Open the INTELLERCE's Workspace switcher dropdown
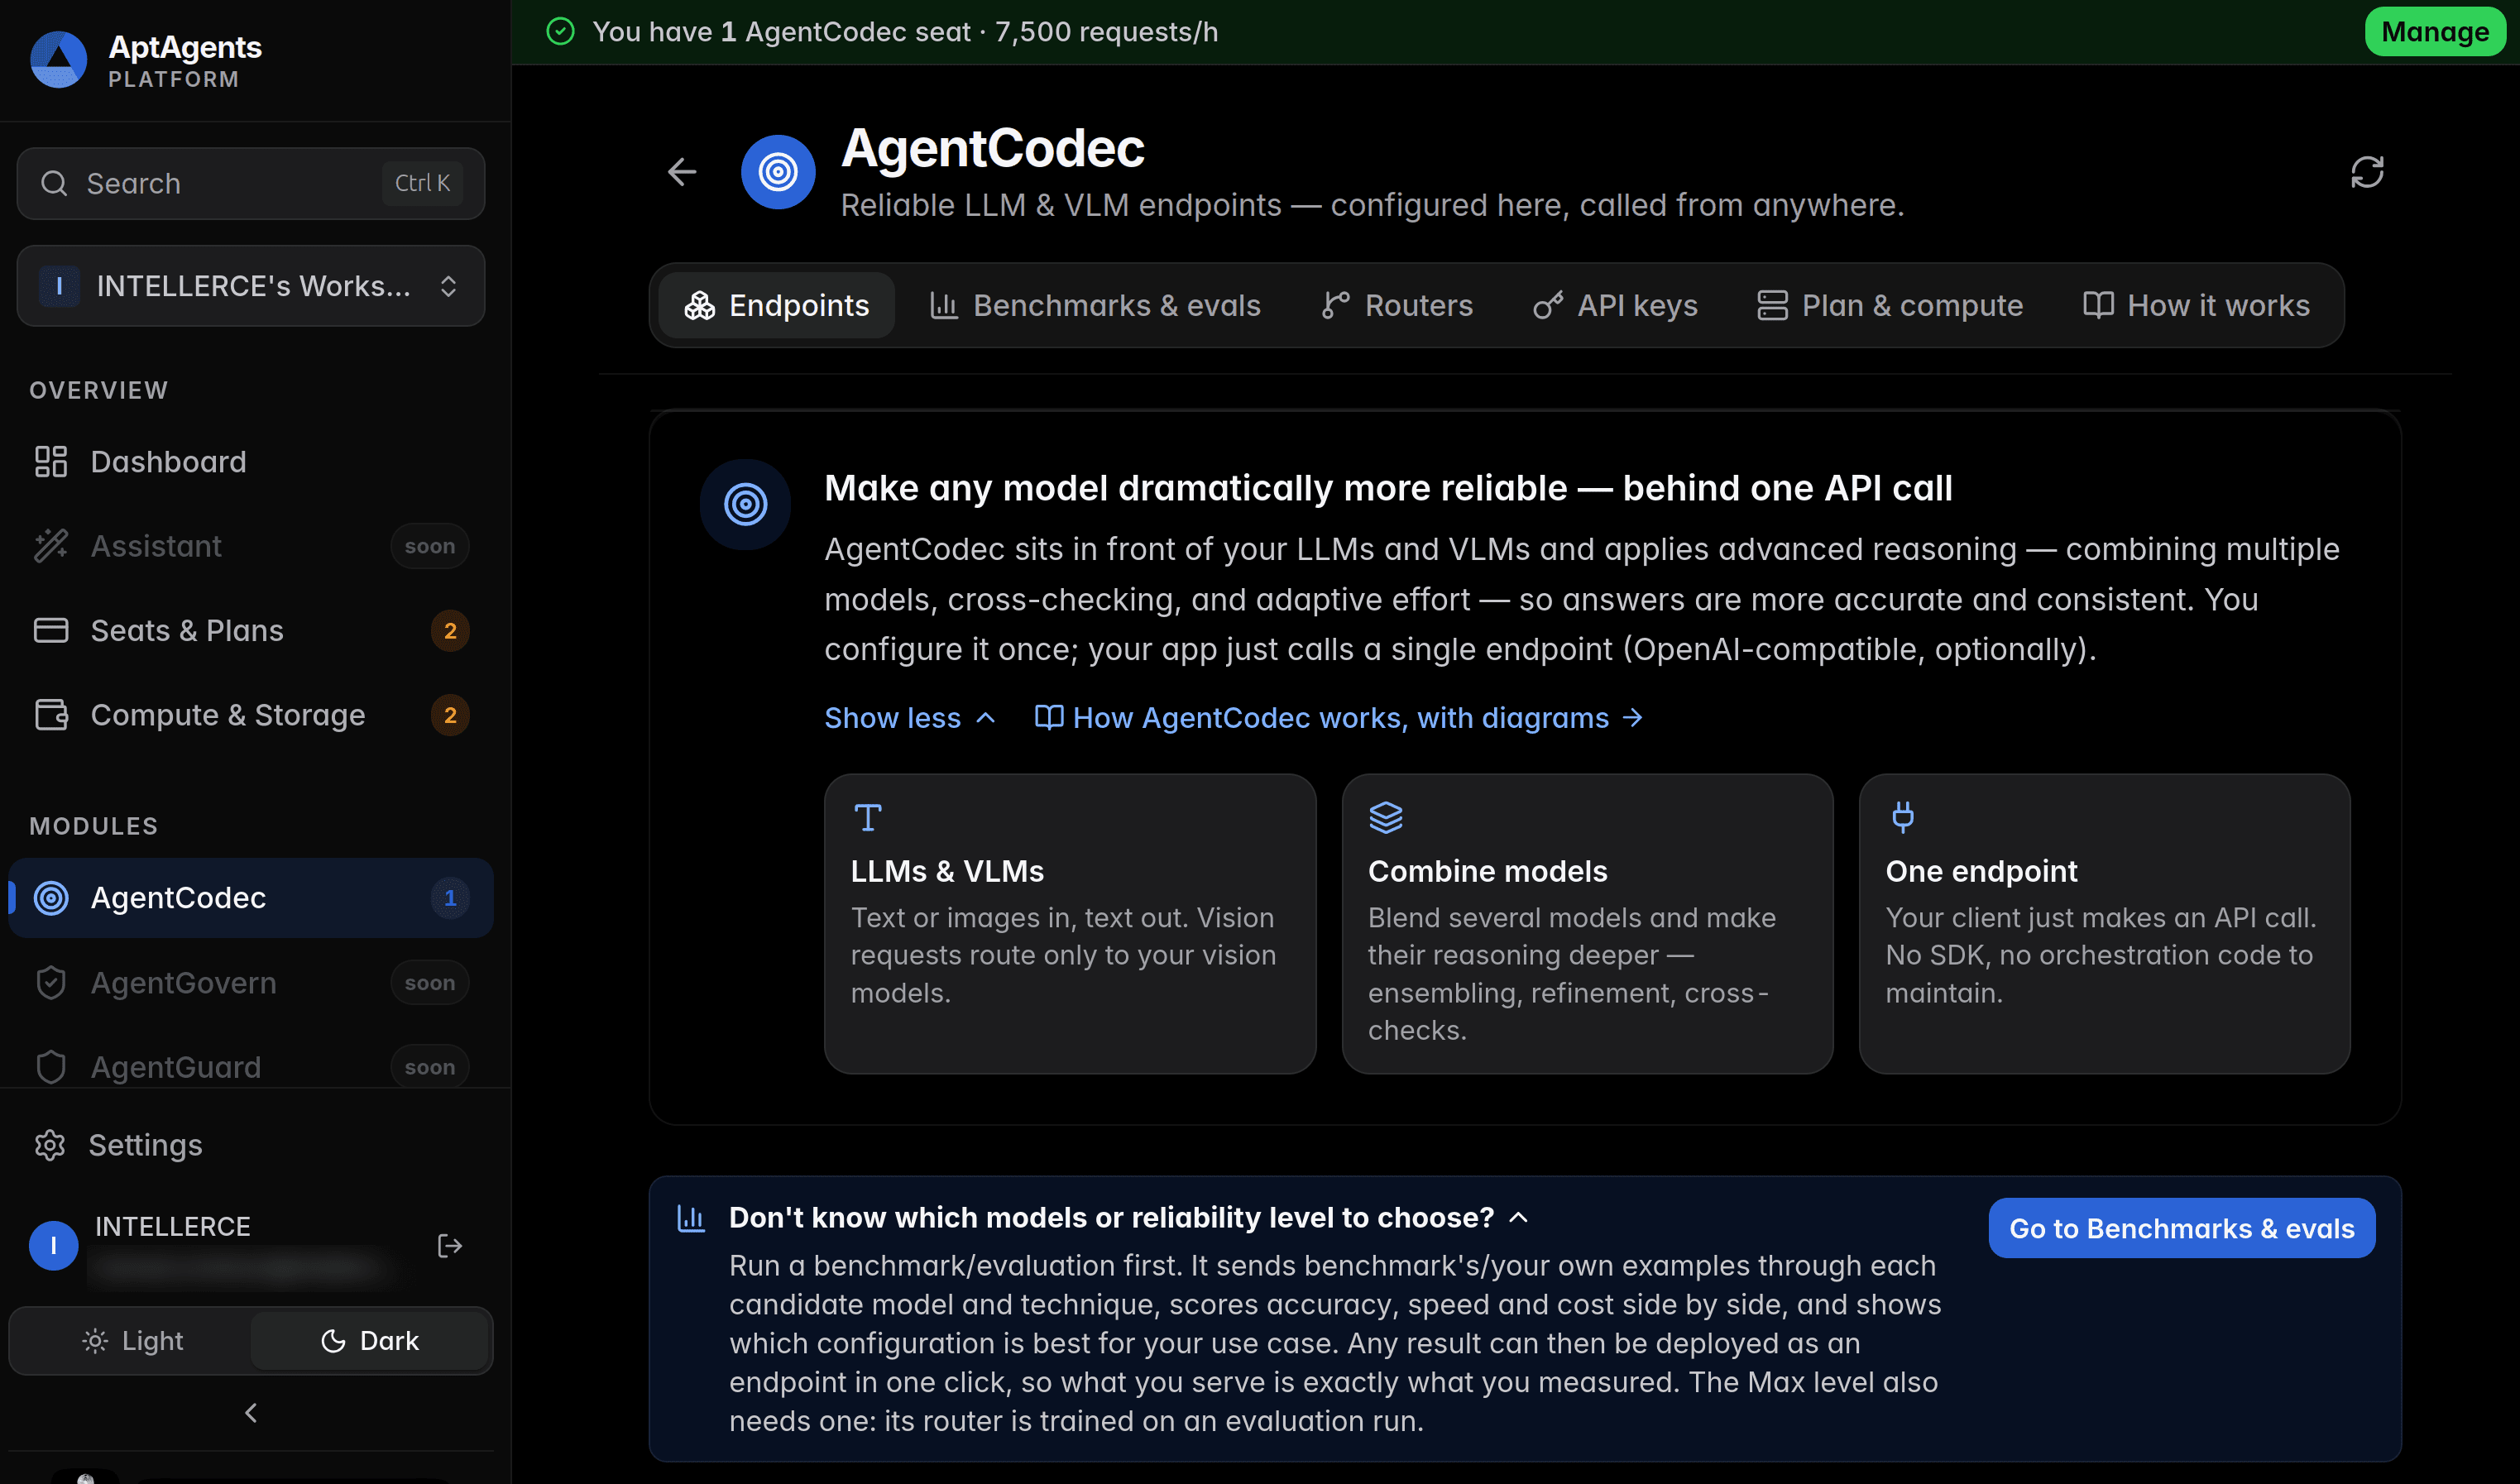Screen dimensions: 2520x1484 coord(250,286)
